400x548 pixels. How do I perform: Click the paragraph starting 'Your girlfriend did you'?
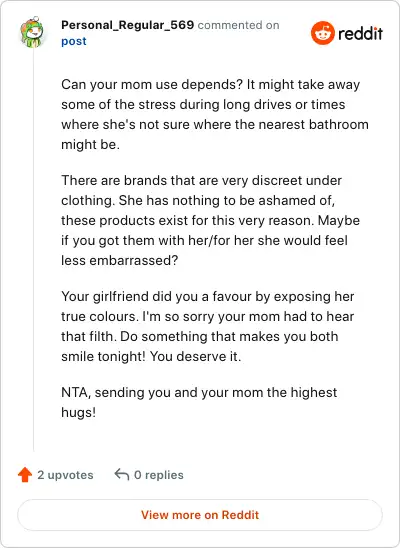coord(208,326)
